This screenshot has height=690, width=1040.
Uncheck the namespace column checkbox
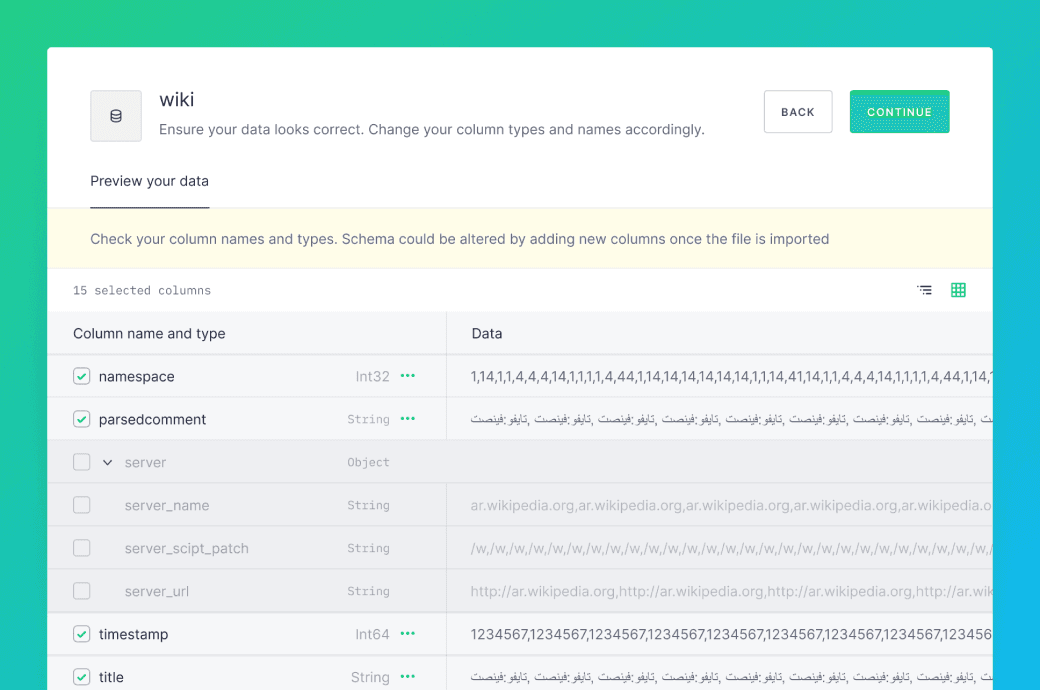tap(82, 376)
